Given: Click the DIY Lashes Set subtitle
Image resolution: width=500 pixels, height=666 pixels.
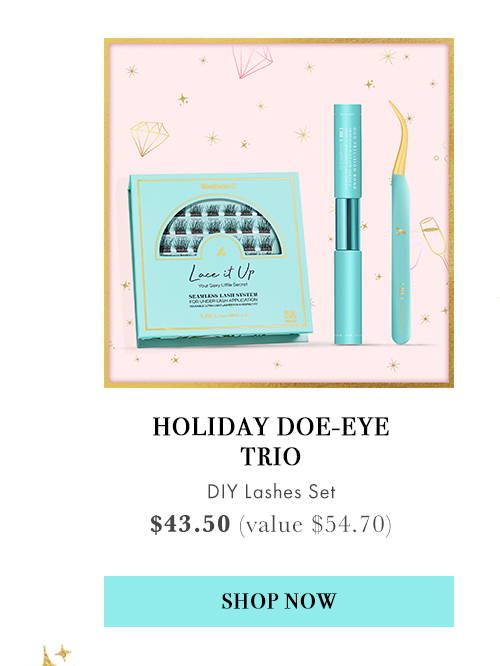Looking at the screenshot, I should [271, 492].
